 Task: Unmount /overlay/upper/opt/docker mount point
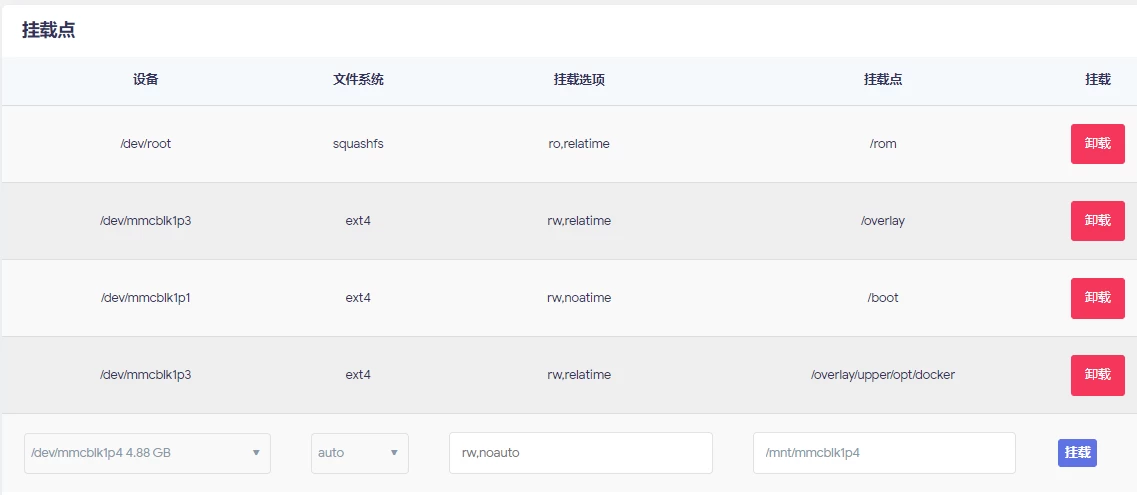tap(1097, 375)
